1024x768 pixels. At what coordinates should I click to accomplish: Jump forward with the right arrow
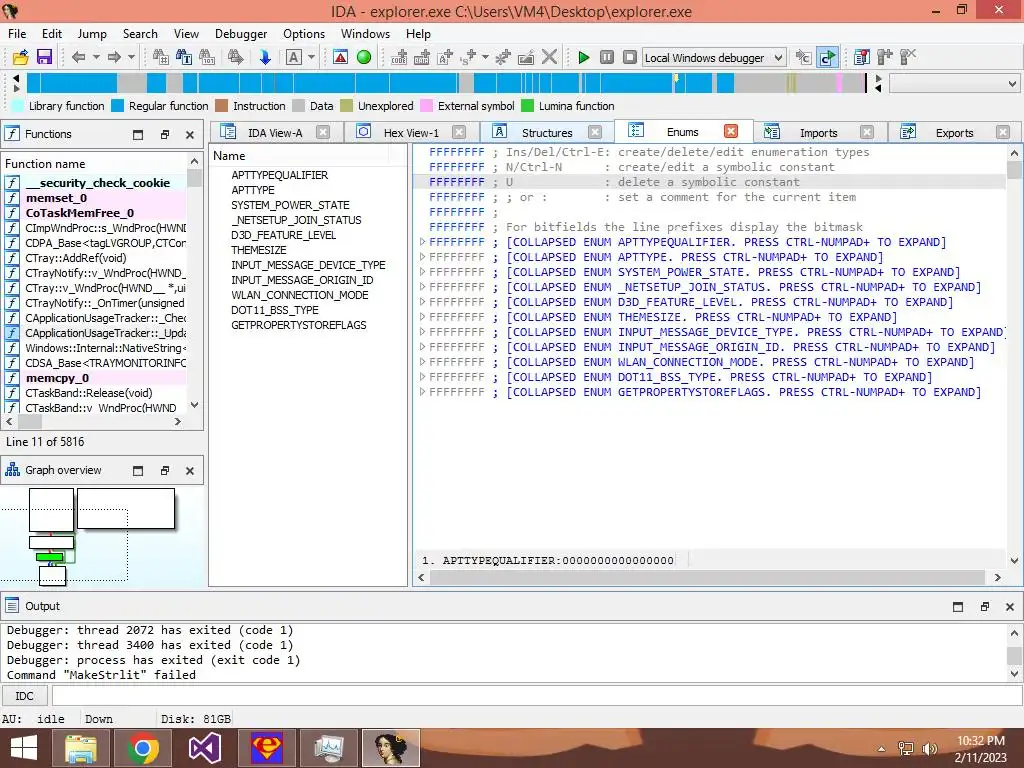(114, 57)
